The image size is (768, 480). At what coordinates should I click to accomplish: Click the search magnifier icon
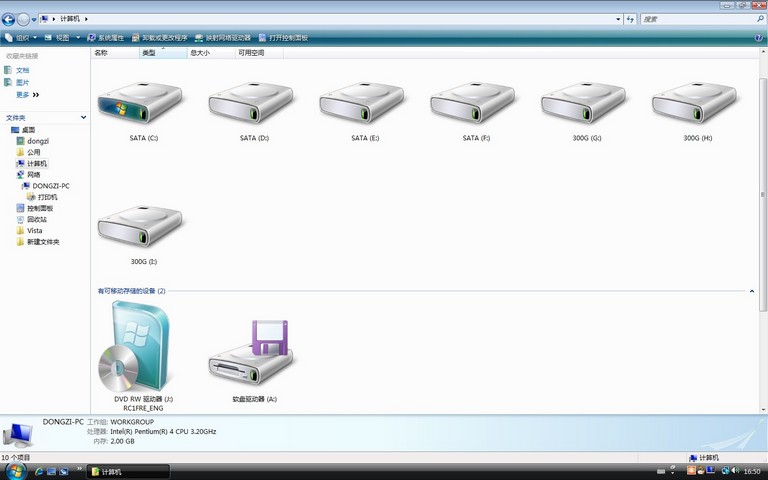pyautogui.click(x=761, y=19)
